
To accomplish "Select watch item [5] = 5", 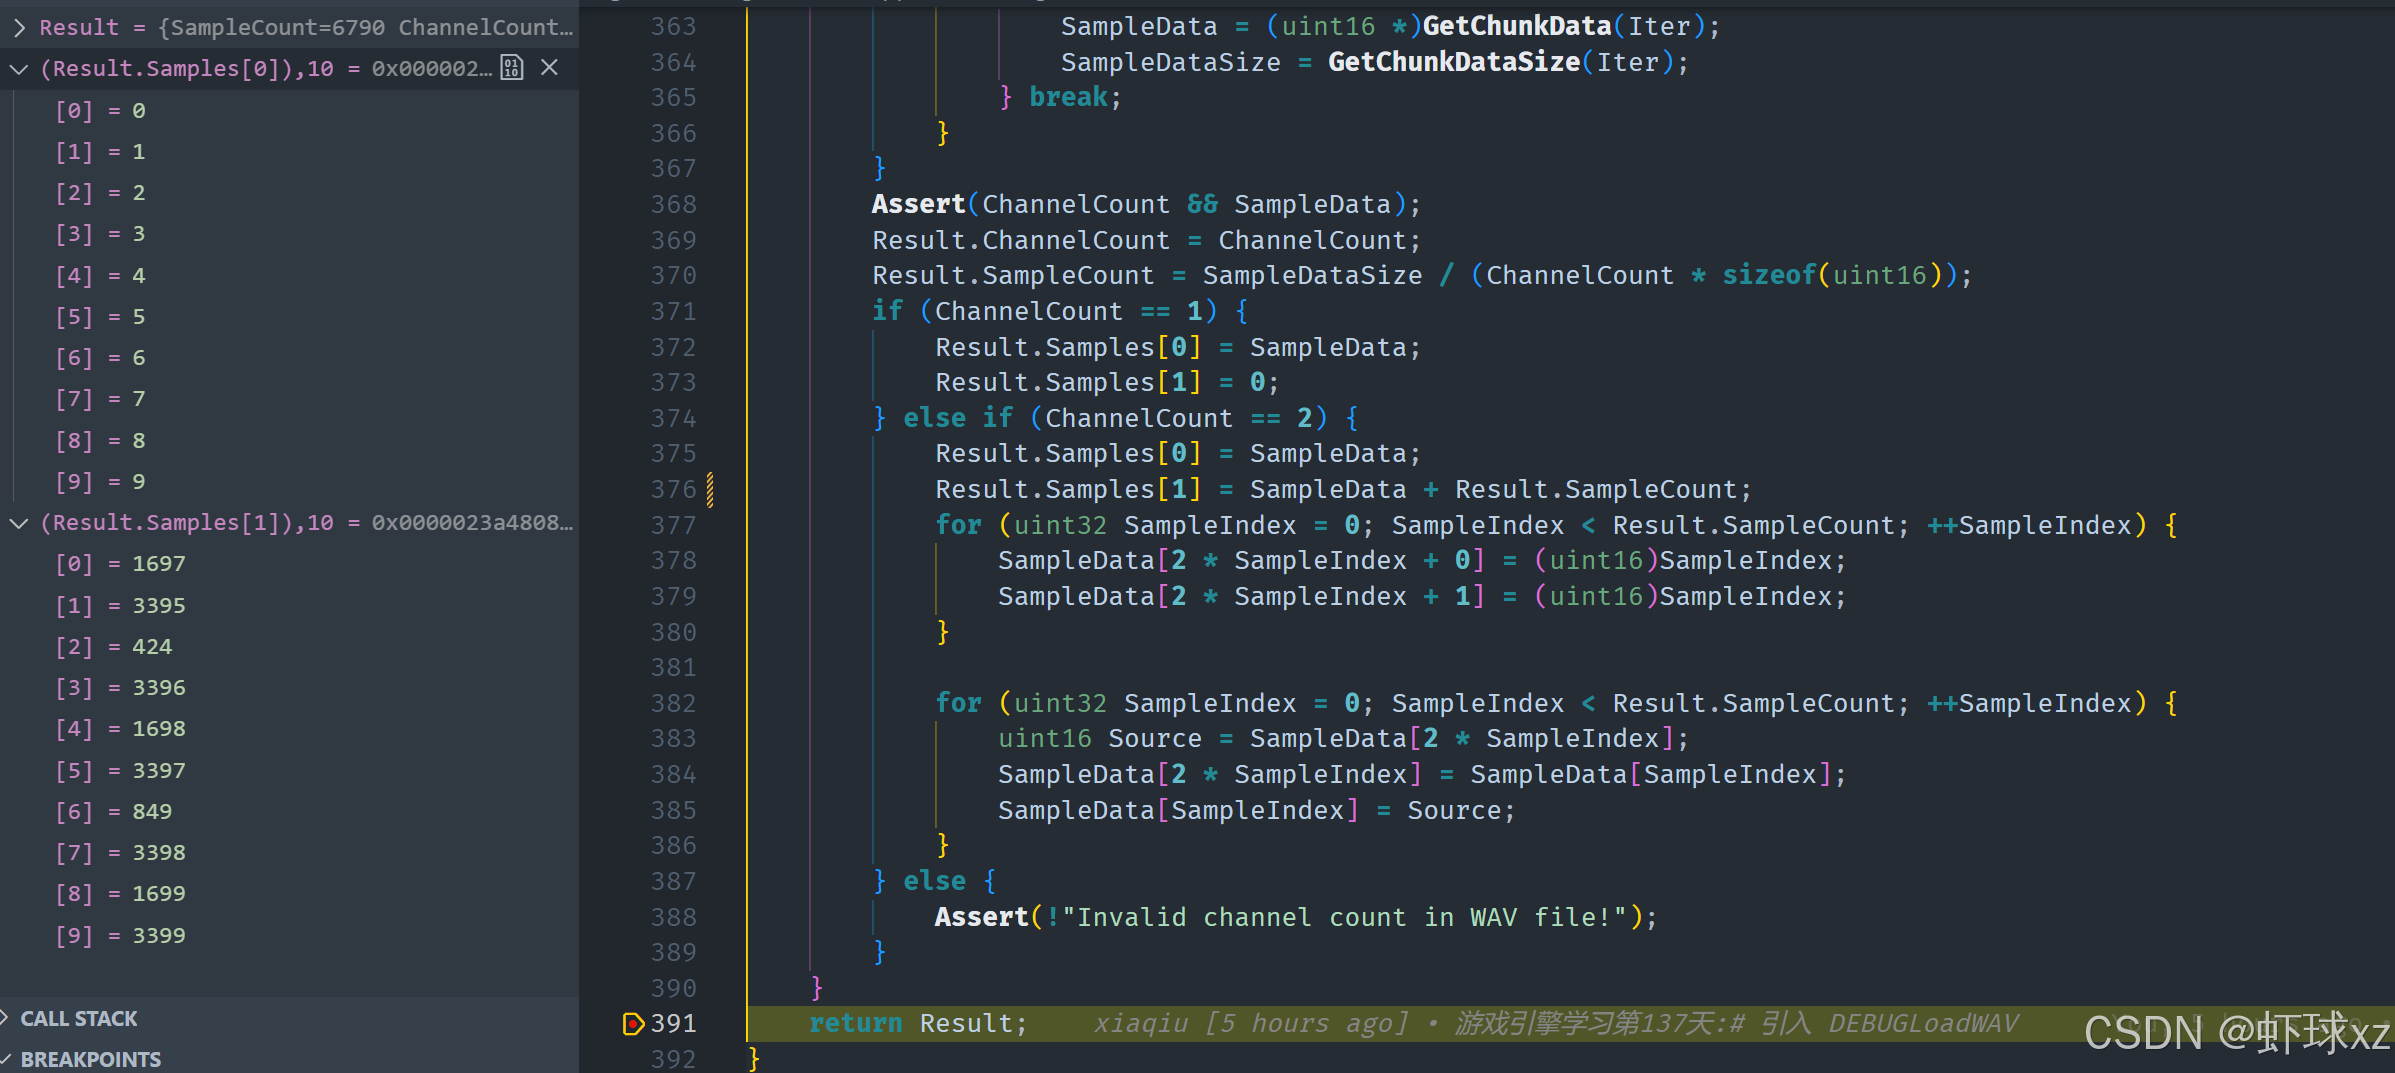I will pos(100,317).
